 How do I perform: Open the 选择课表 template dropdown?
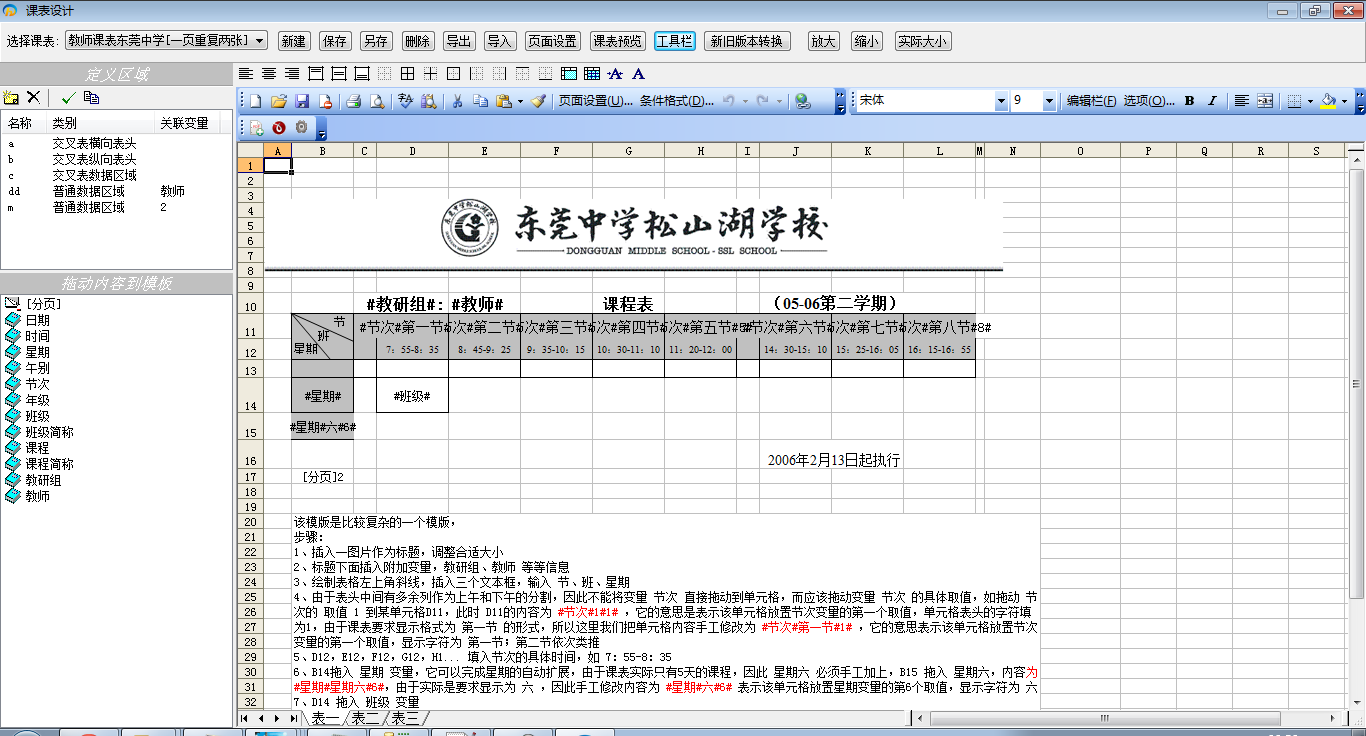[260, 41]
